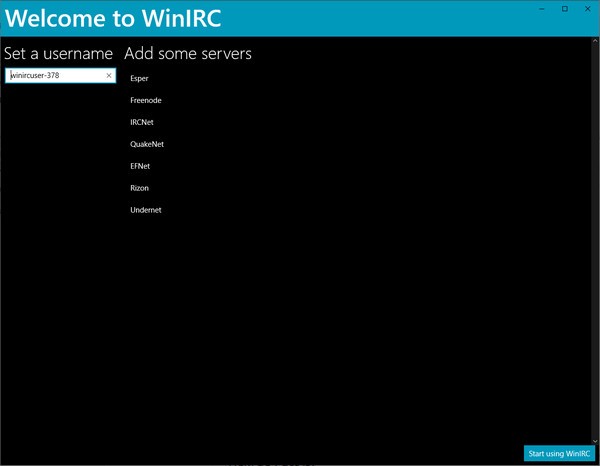Choose QuakeNet from the server list
The image size is (600, 466).
pos(147,144)
